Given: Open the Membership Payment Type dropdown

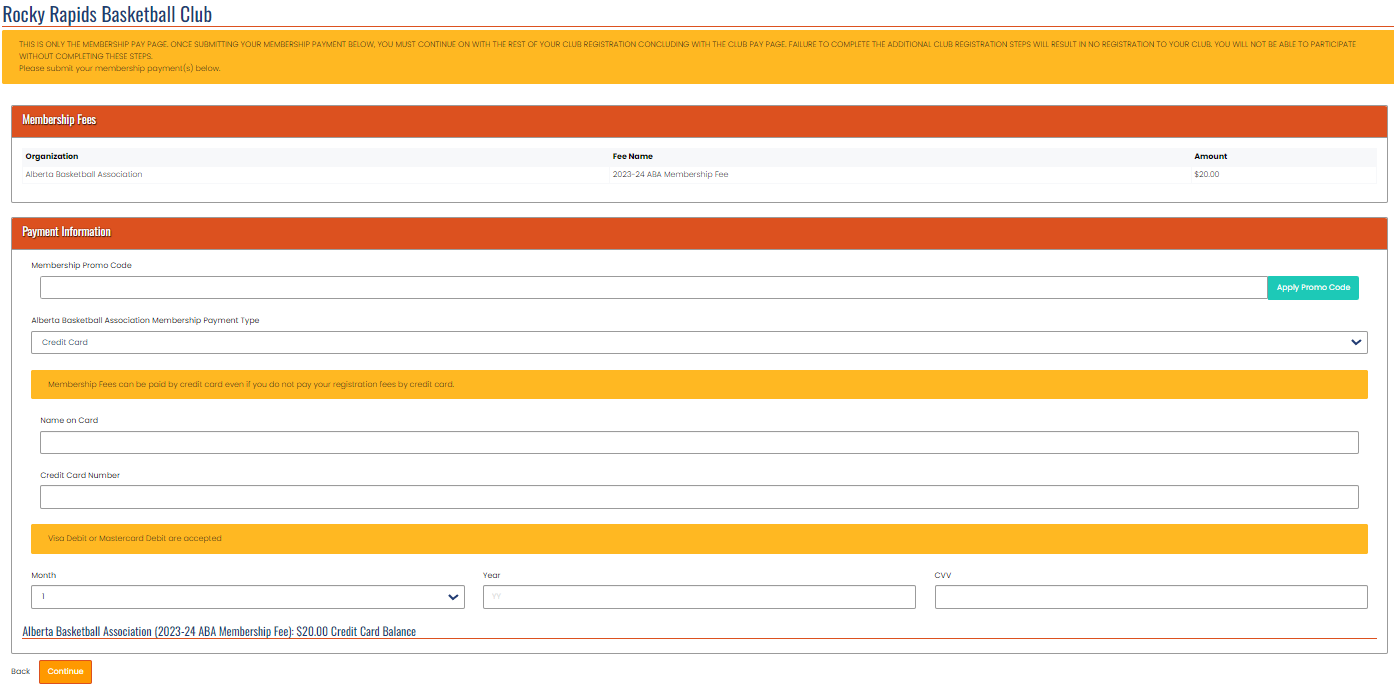Looking at the screenshot, I should coord(699,342).
